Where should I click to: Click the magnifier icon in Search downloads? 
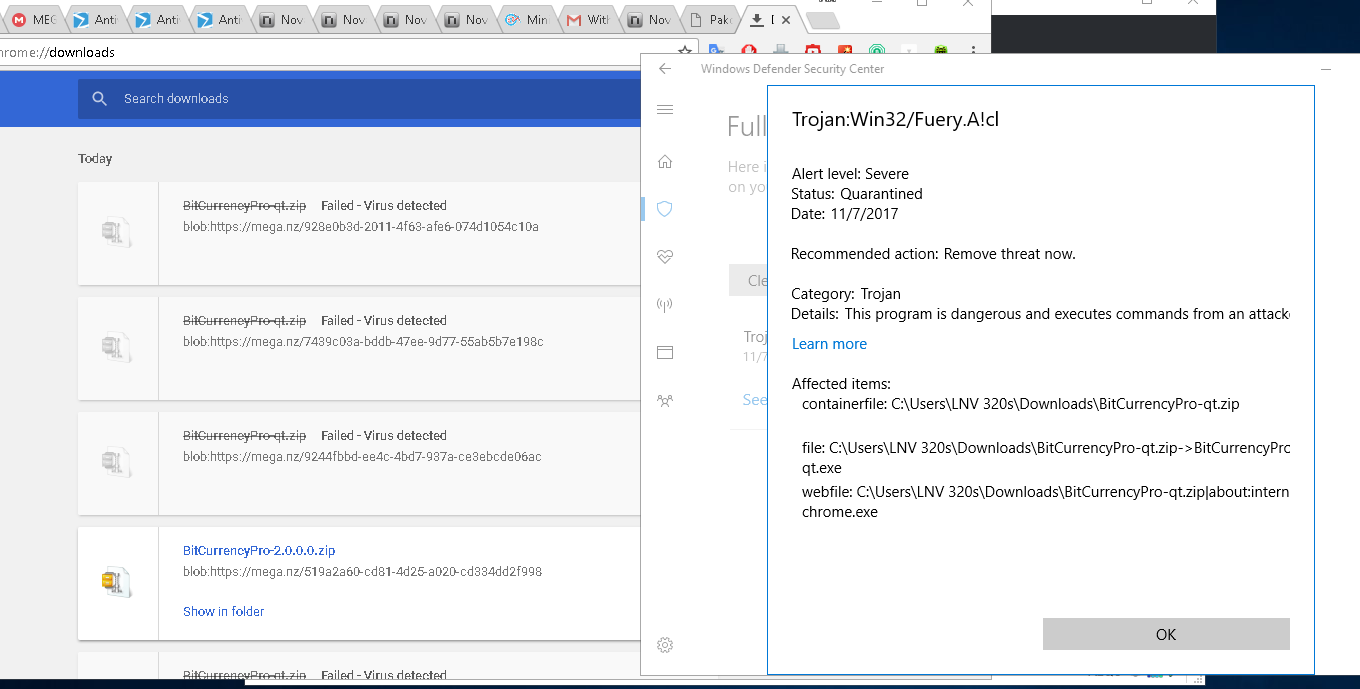click(99, 98)
